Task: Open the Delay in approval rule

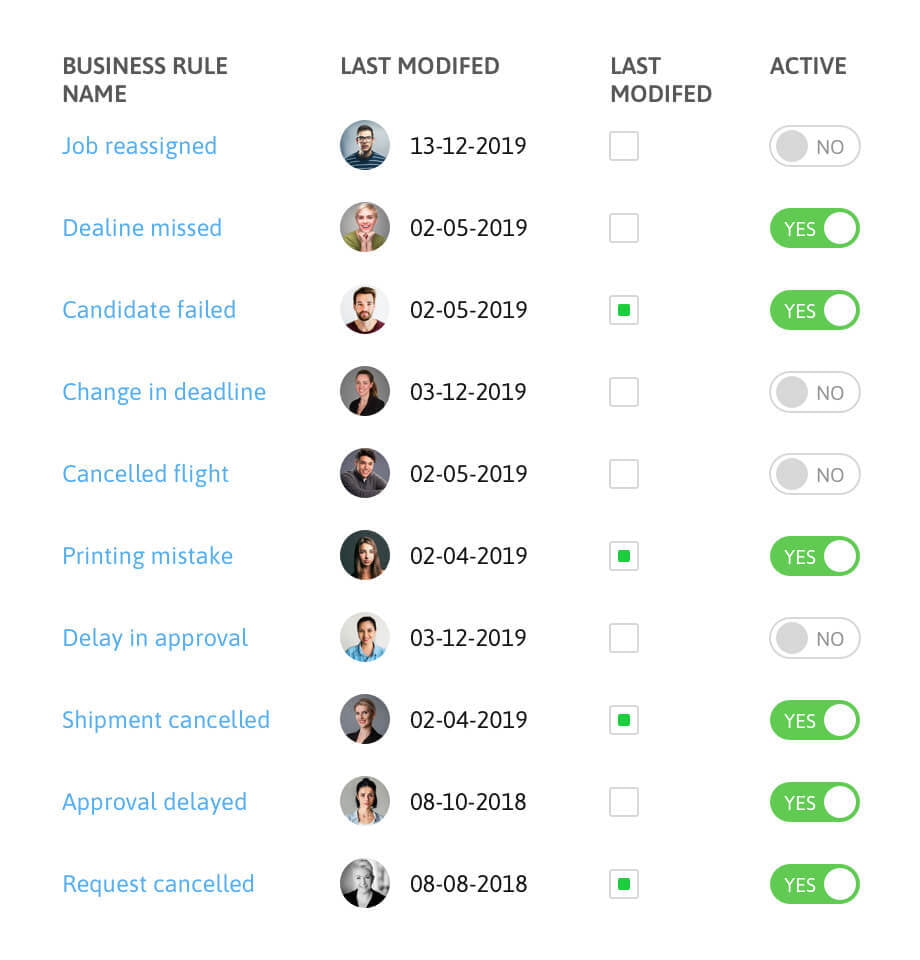Action: [155, 638]
